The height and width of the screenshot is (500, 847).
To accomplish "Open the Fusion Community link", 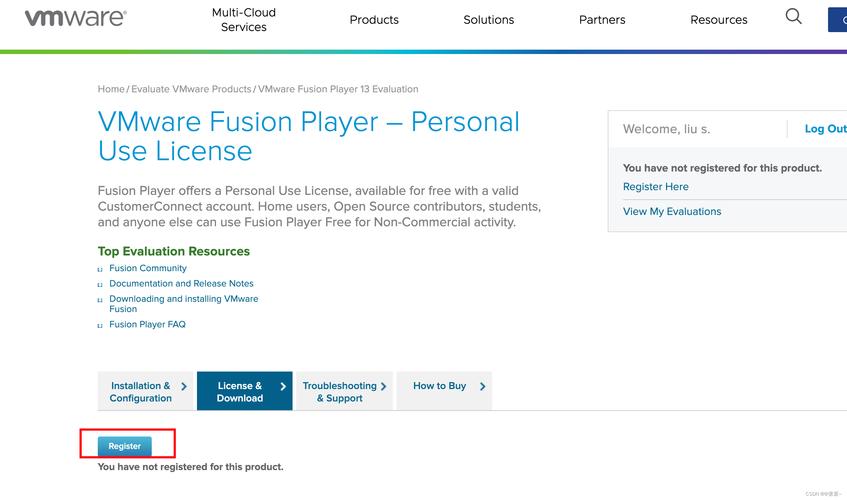I will coord(148,268).
